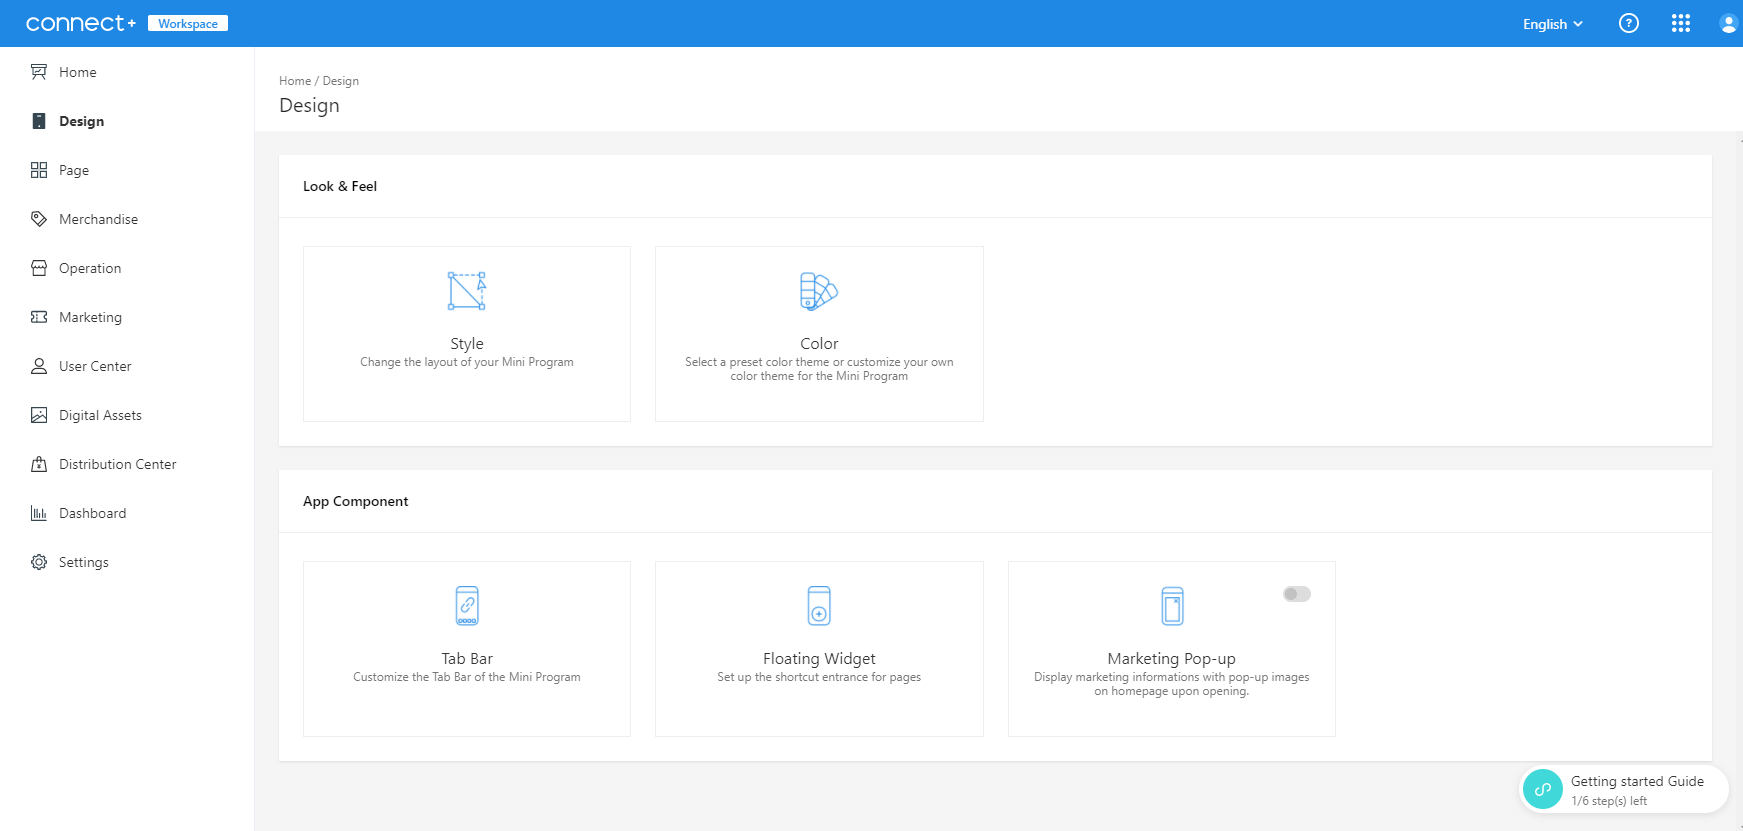Viewport: 1743px width, 831px height.
Task: Click 'Customize the Tab Bar' description
Action: pyautogui.click(x=467, y=677)
